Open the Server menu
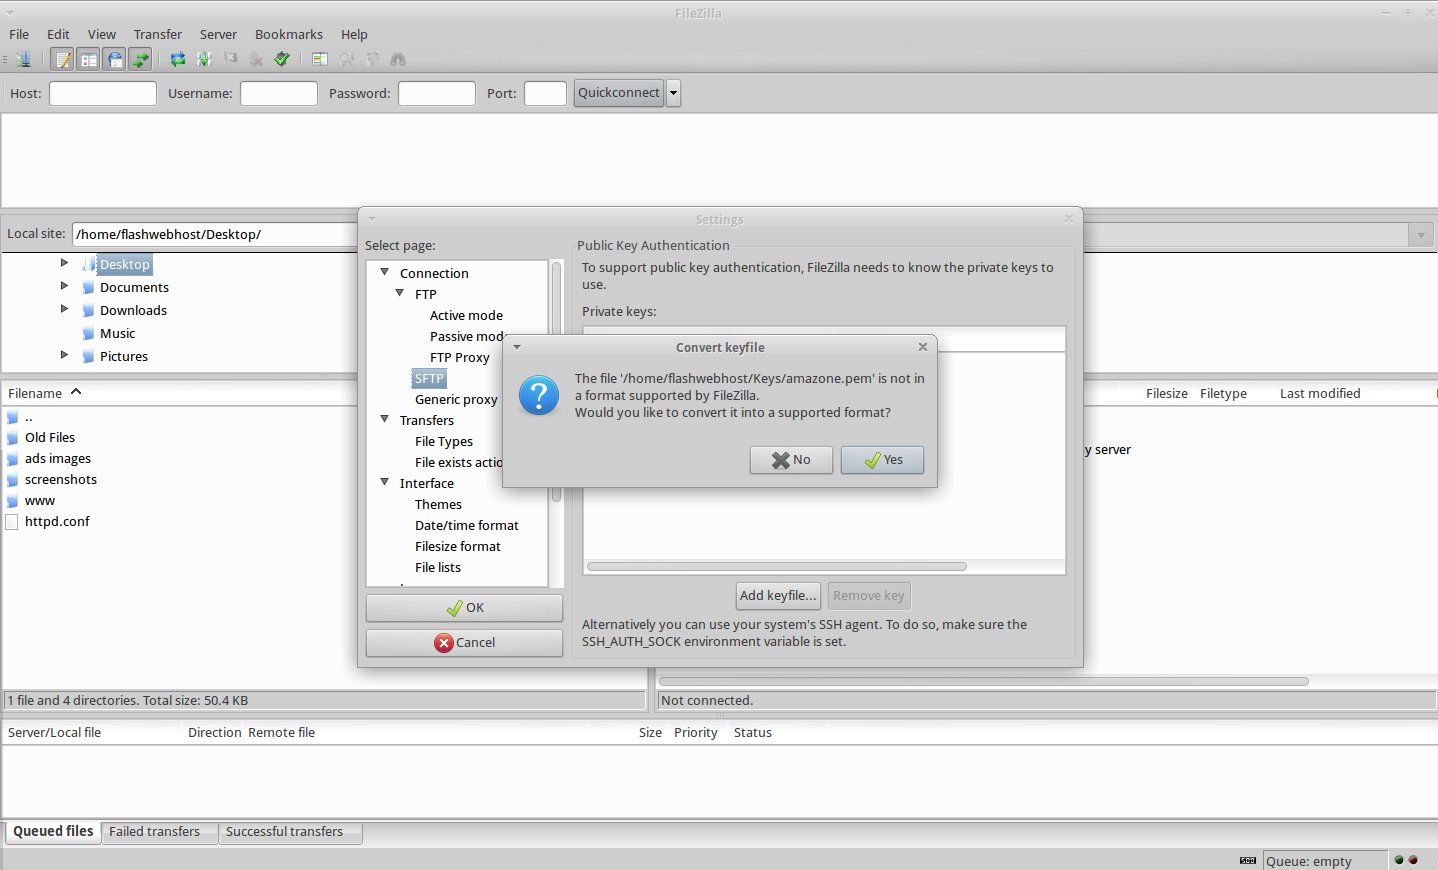1438x870 pixels. [x=218, y=34]
